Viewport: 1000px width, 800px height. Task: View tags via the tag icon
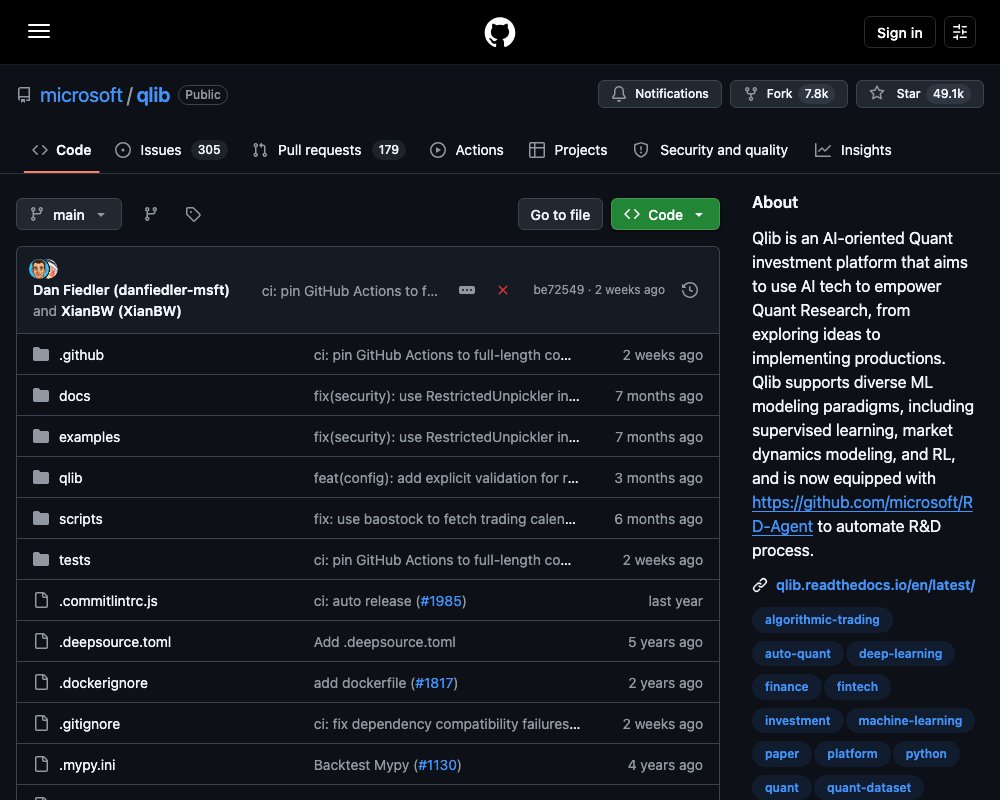(193, 214)
